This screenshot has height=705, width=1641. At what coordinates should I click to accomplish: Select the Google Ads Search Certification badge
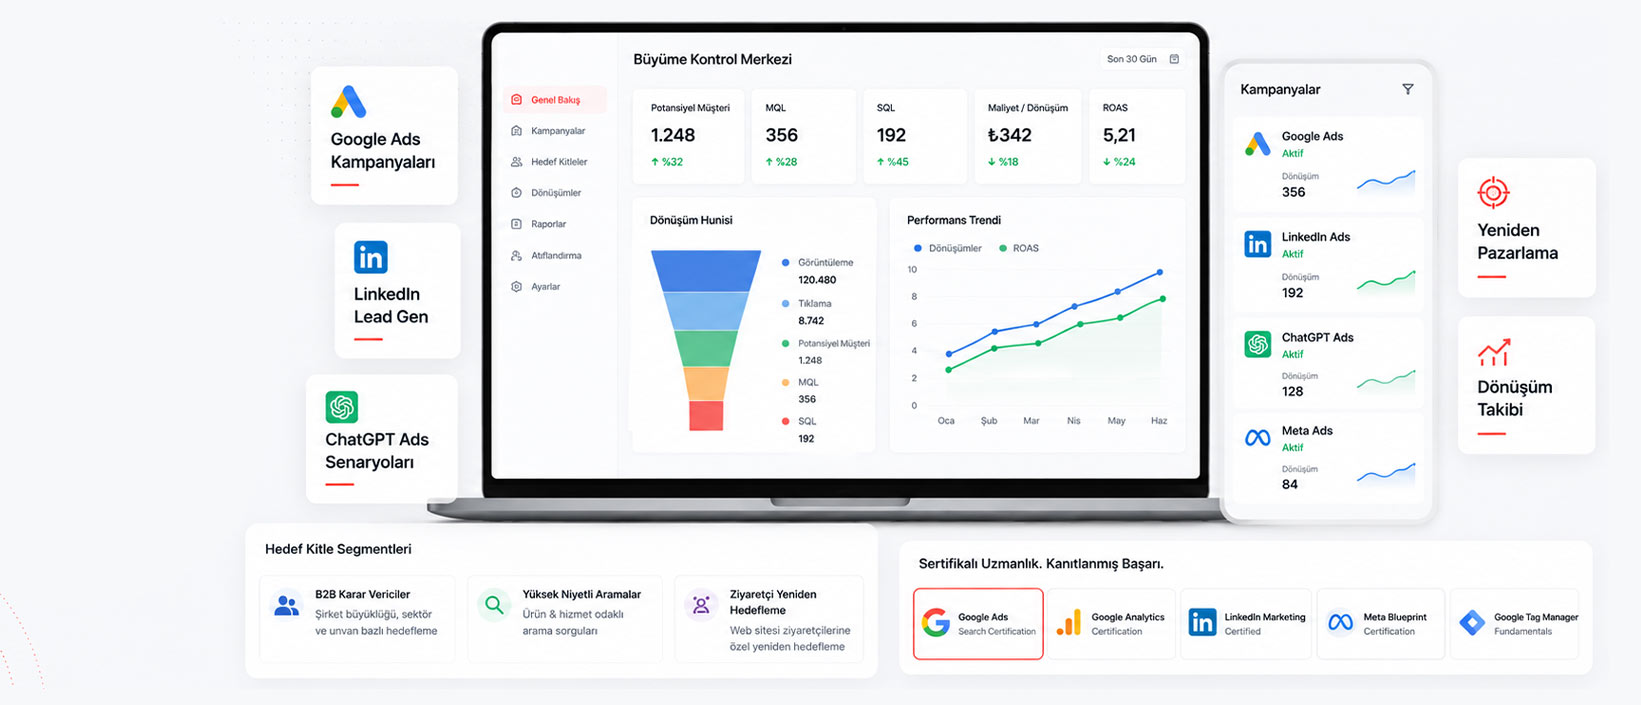pos(978,624)
